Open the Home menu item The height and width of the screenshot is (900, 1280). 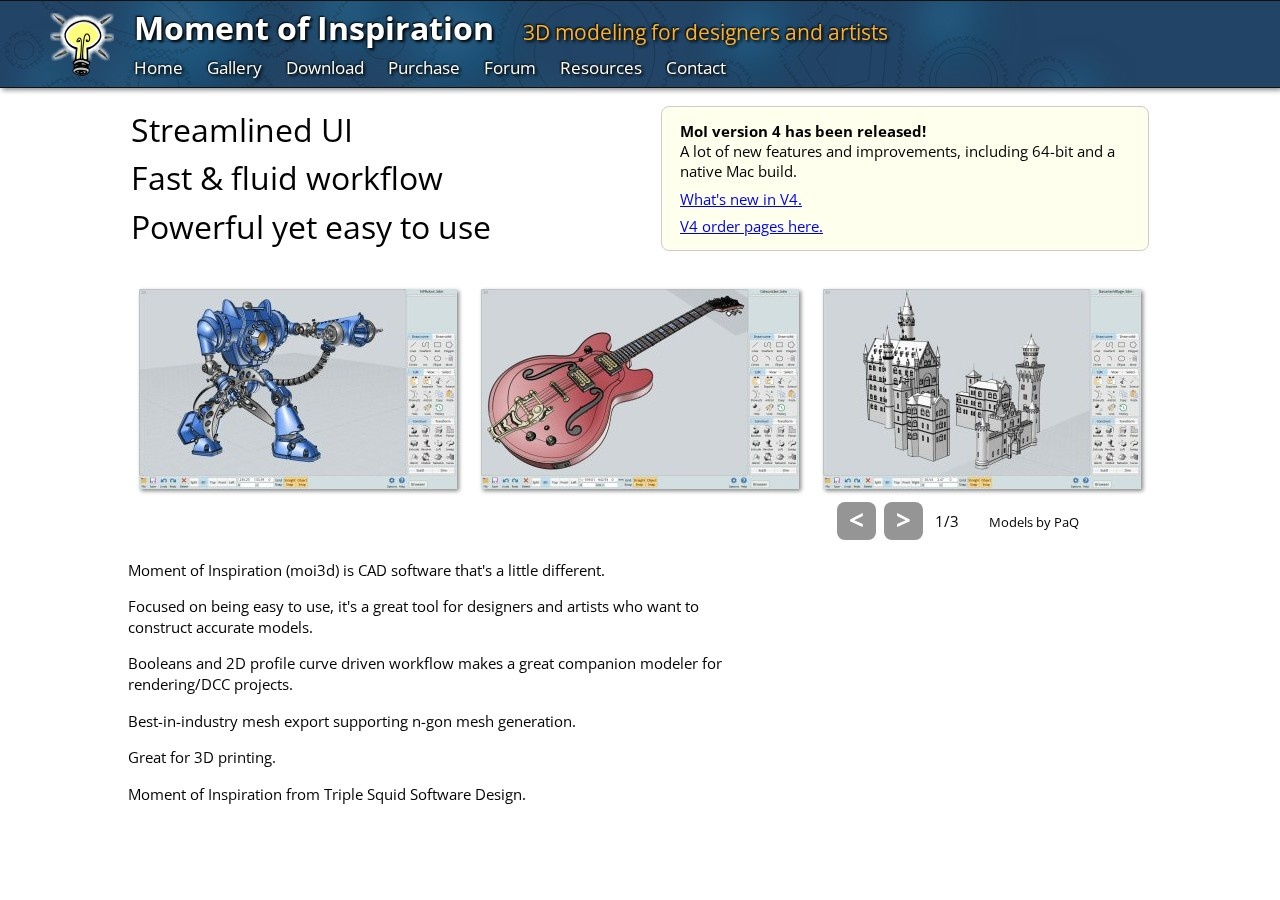pos(158,68)
